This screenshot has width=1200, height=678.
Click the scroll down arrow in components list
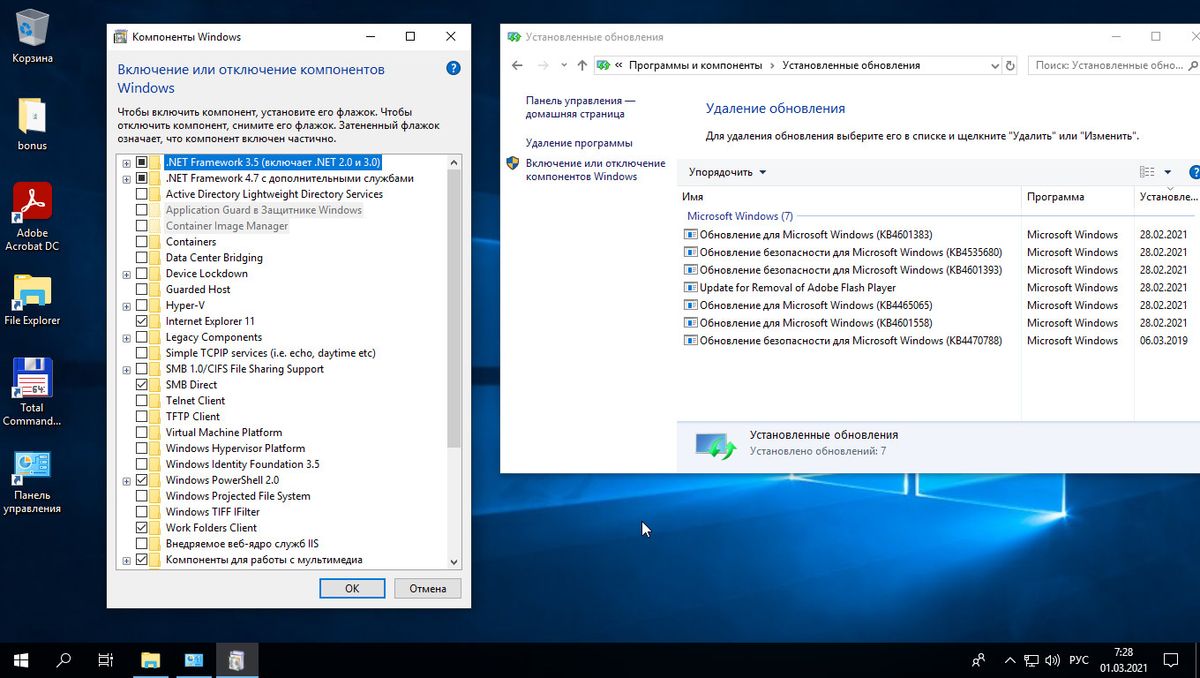pos(454,562)
